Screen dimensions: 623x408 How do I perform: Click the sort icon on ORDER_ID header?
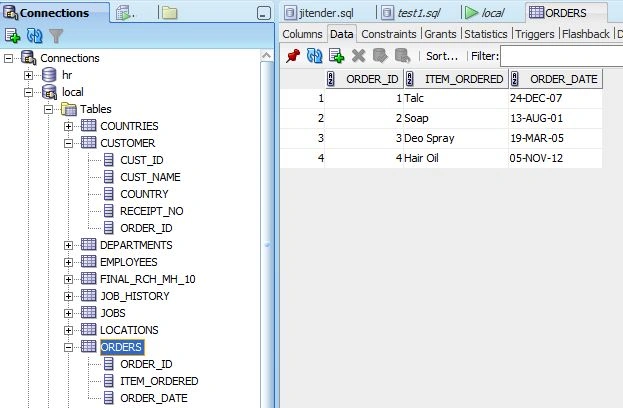331,79
